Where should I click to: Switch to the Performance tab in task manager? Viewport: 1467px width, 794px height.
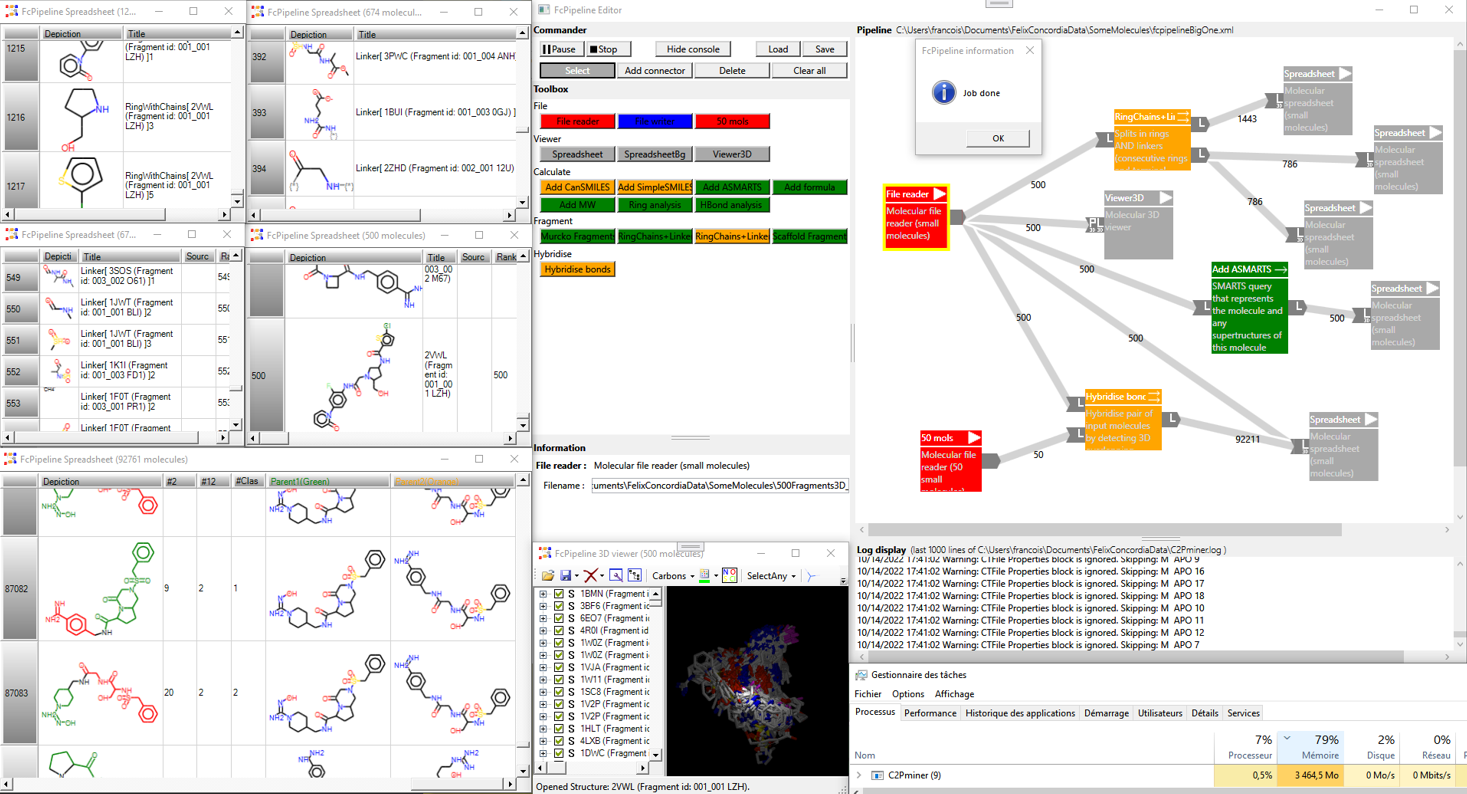pyautogui.click(x=929, y=713)
